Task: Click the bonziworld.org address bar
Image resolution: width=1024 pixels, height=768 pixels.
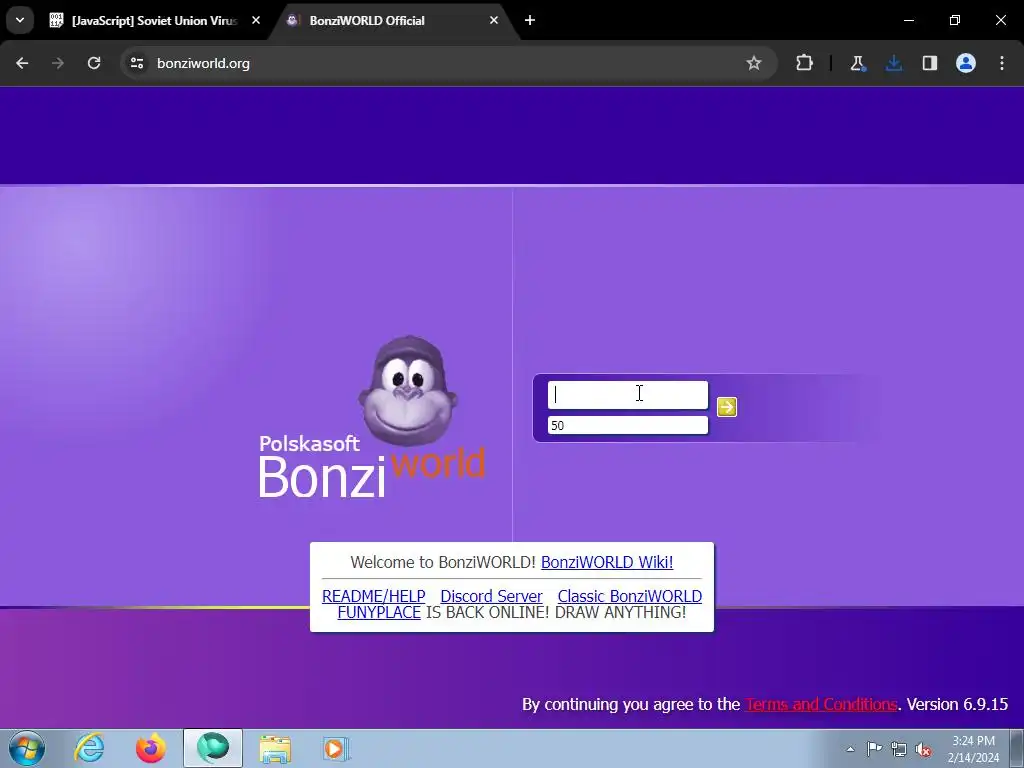Action: coord(447,63)
